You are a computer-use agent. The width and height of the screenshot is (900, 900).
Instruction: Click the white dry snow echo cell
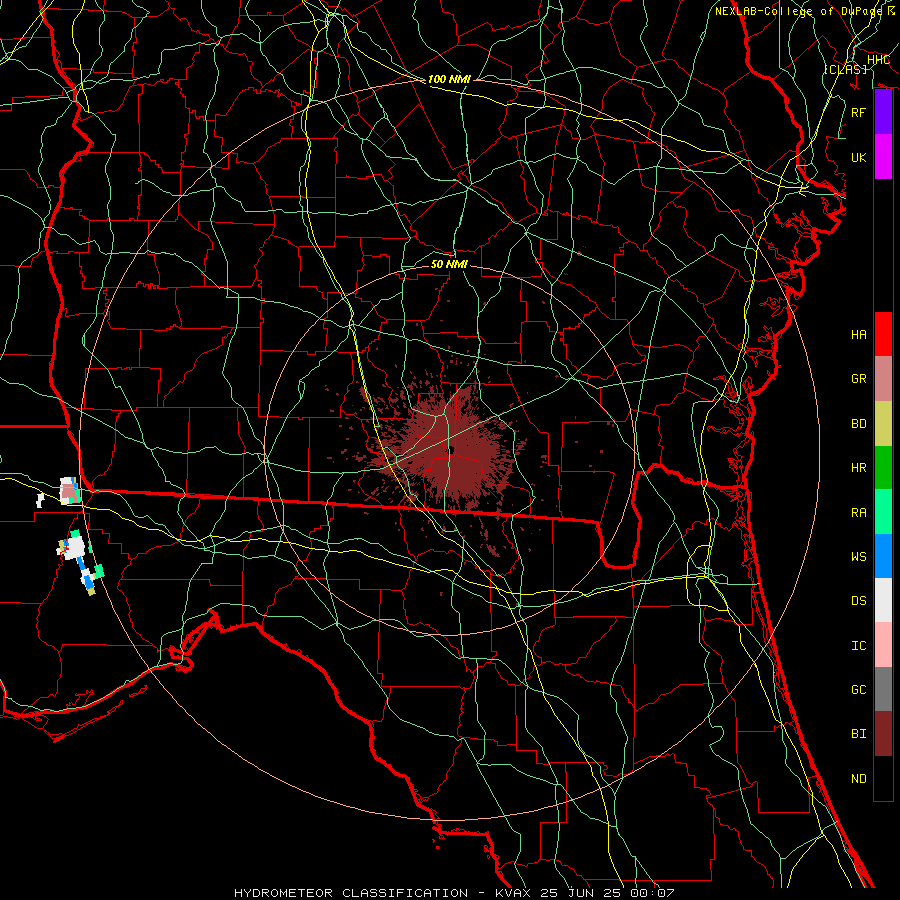pos(75,548)
